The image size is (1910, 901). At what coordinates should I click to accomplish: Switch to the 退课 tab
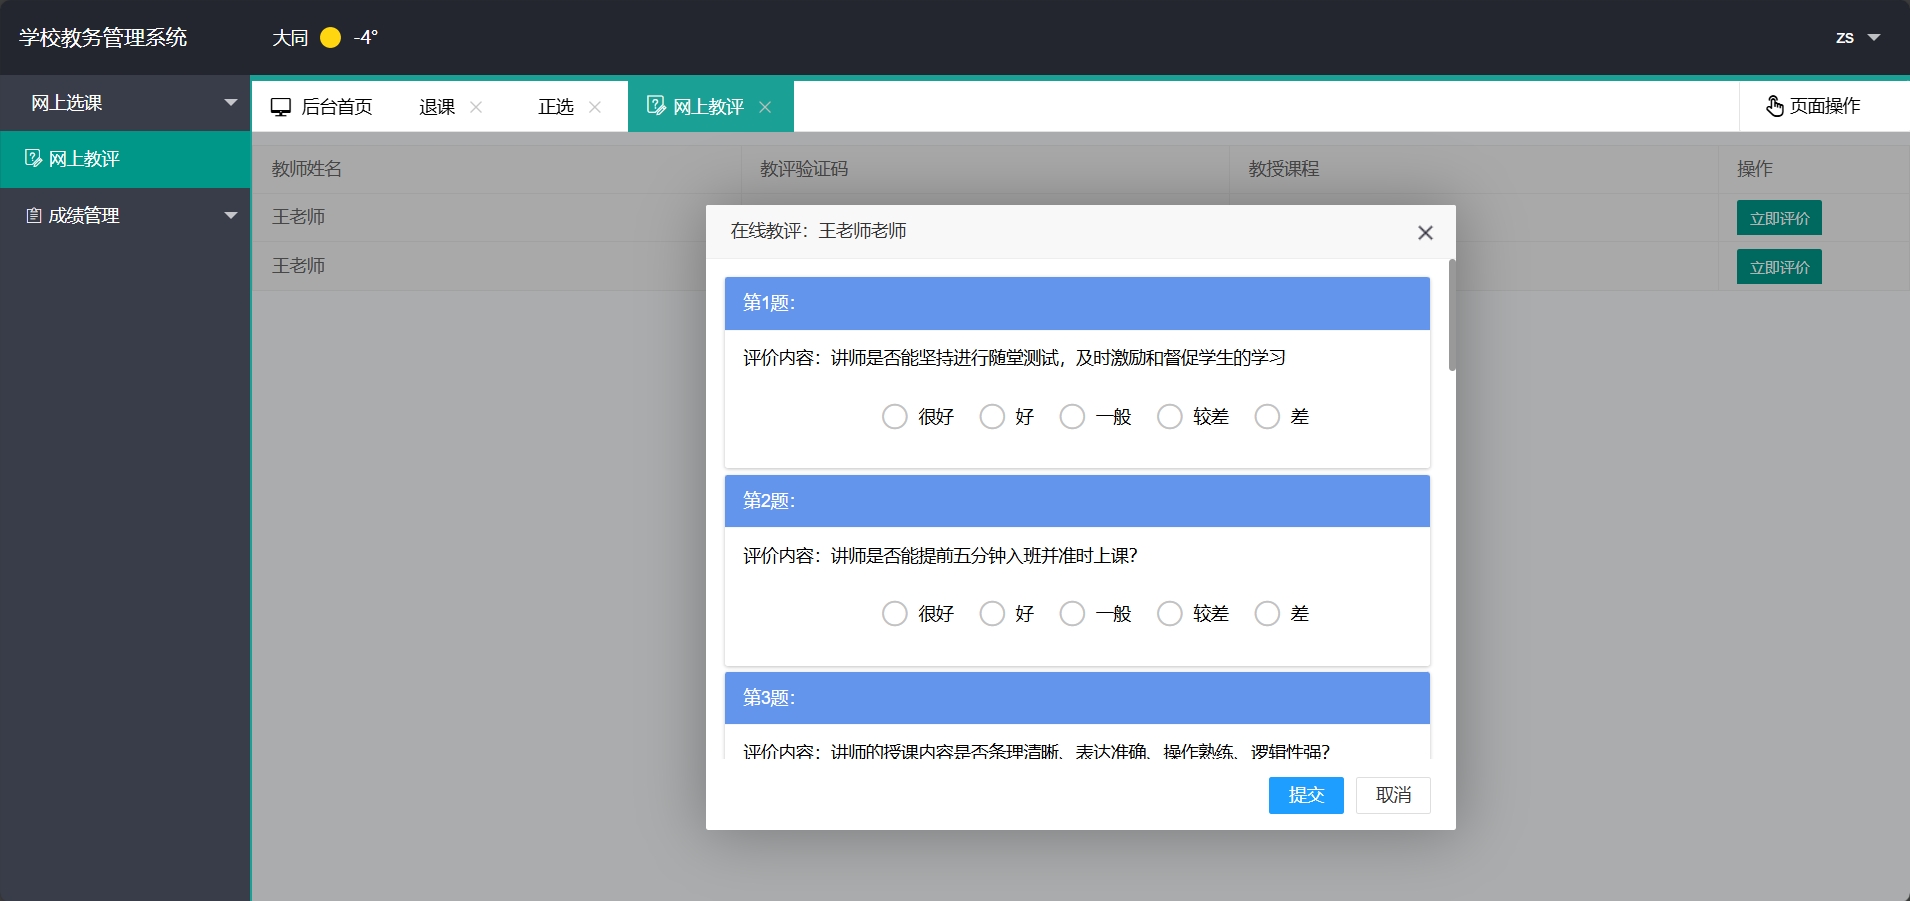pyautogui.click(x=436, y=106)
